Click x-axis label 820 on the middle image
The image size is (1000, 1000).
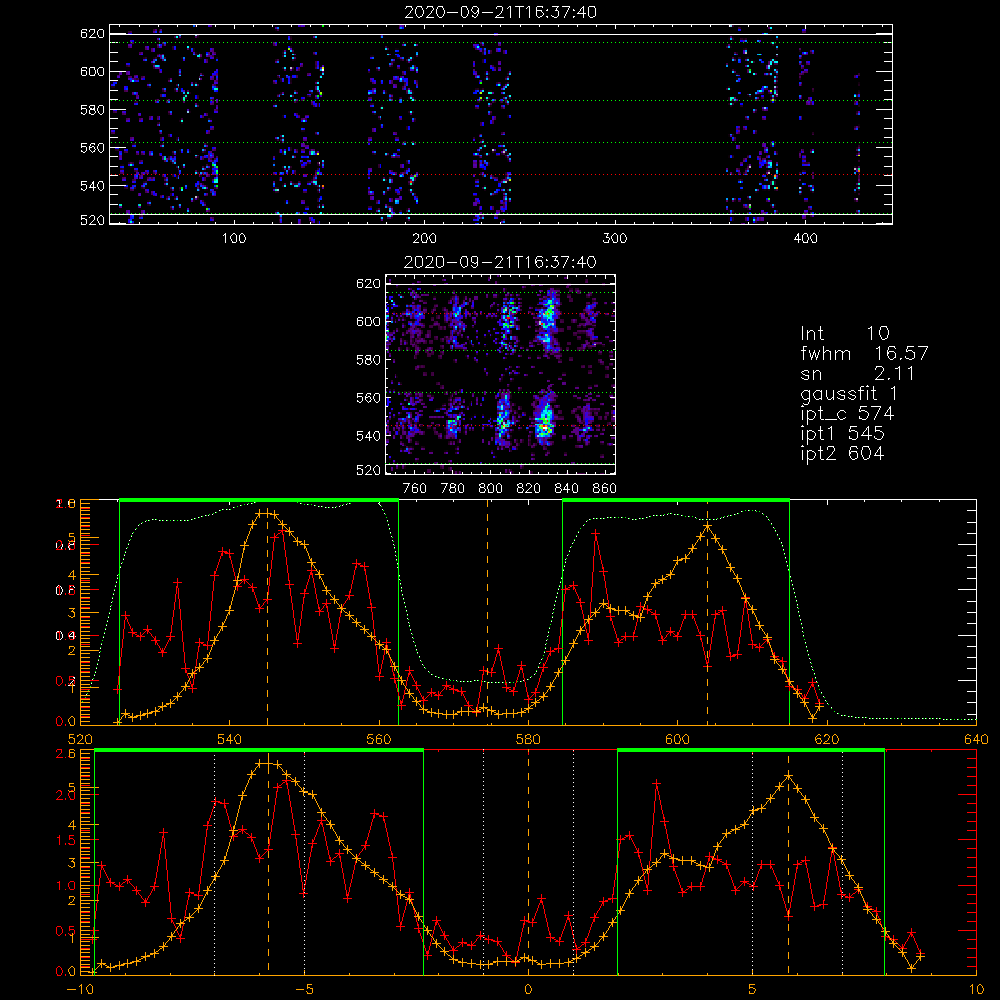(529, 489)
